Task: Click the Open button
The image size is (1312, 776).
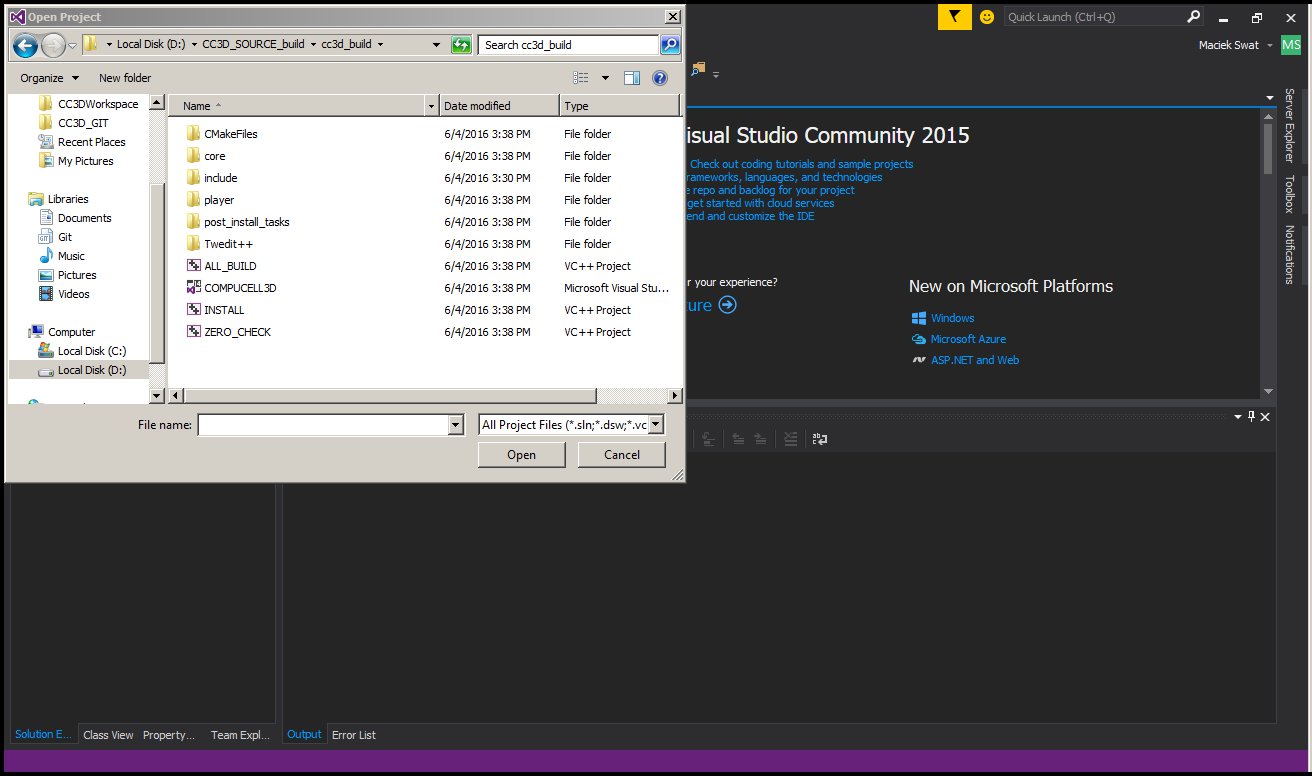Action: click(521, 455)
